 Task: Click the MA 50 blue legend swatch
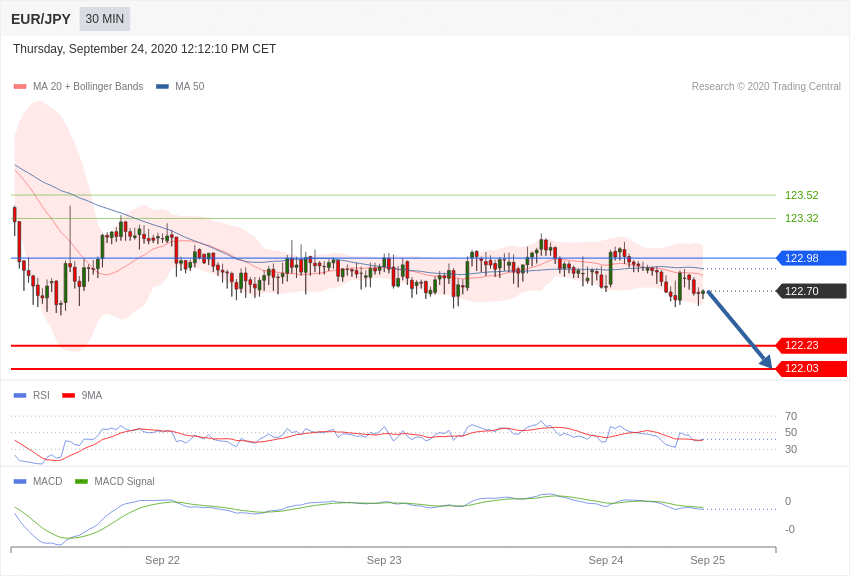point(162,87)
